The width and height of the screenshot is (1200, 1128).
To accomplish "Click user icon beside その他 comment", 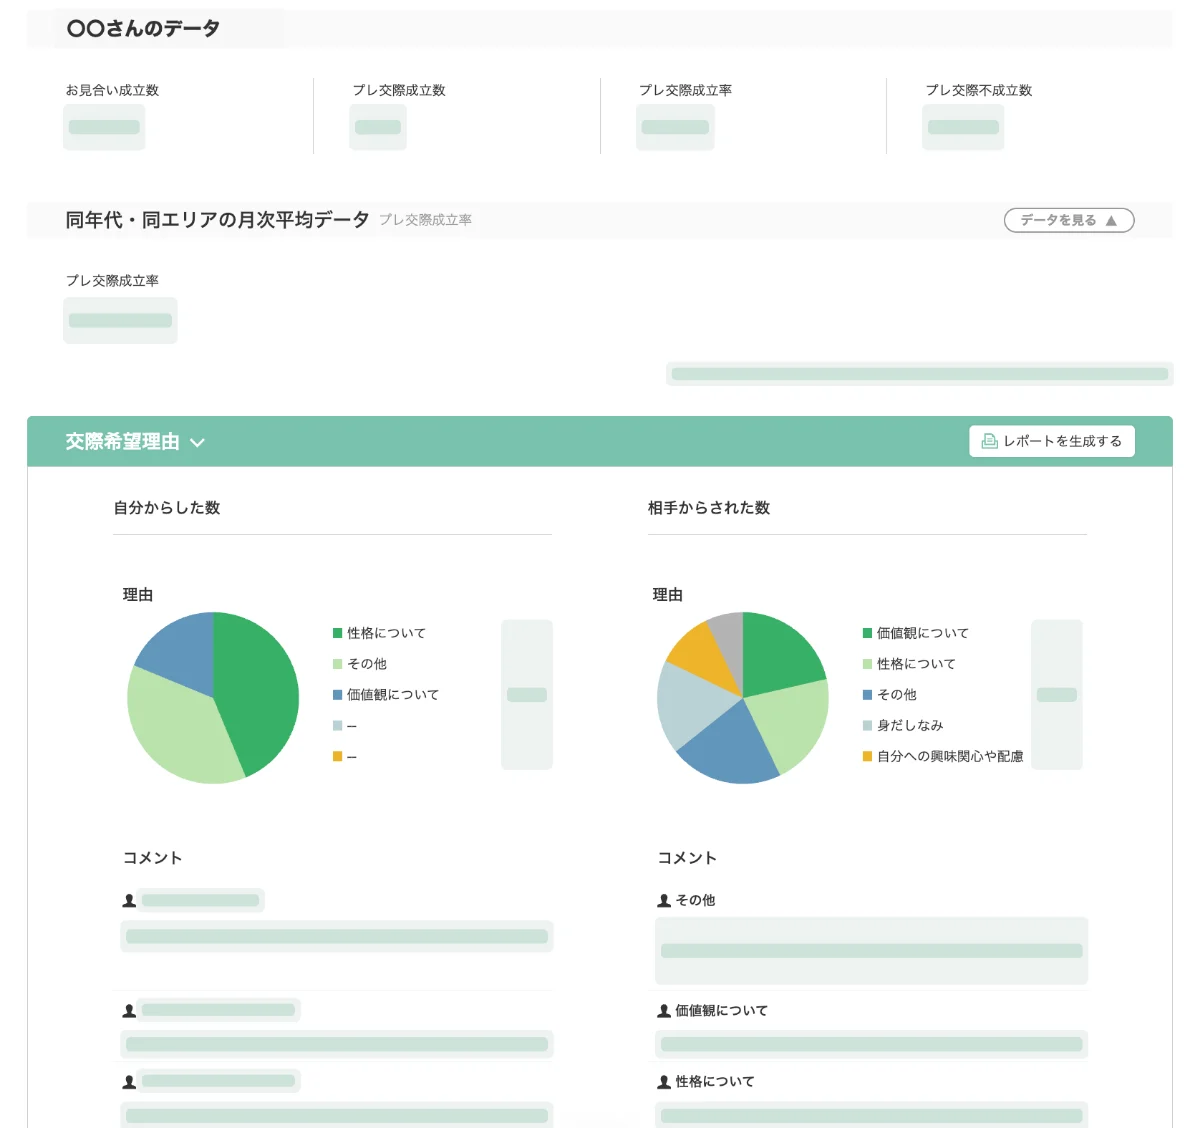I will pyautogui.click(x=664, y=901).
